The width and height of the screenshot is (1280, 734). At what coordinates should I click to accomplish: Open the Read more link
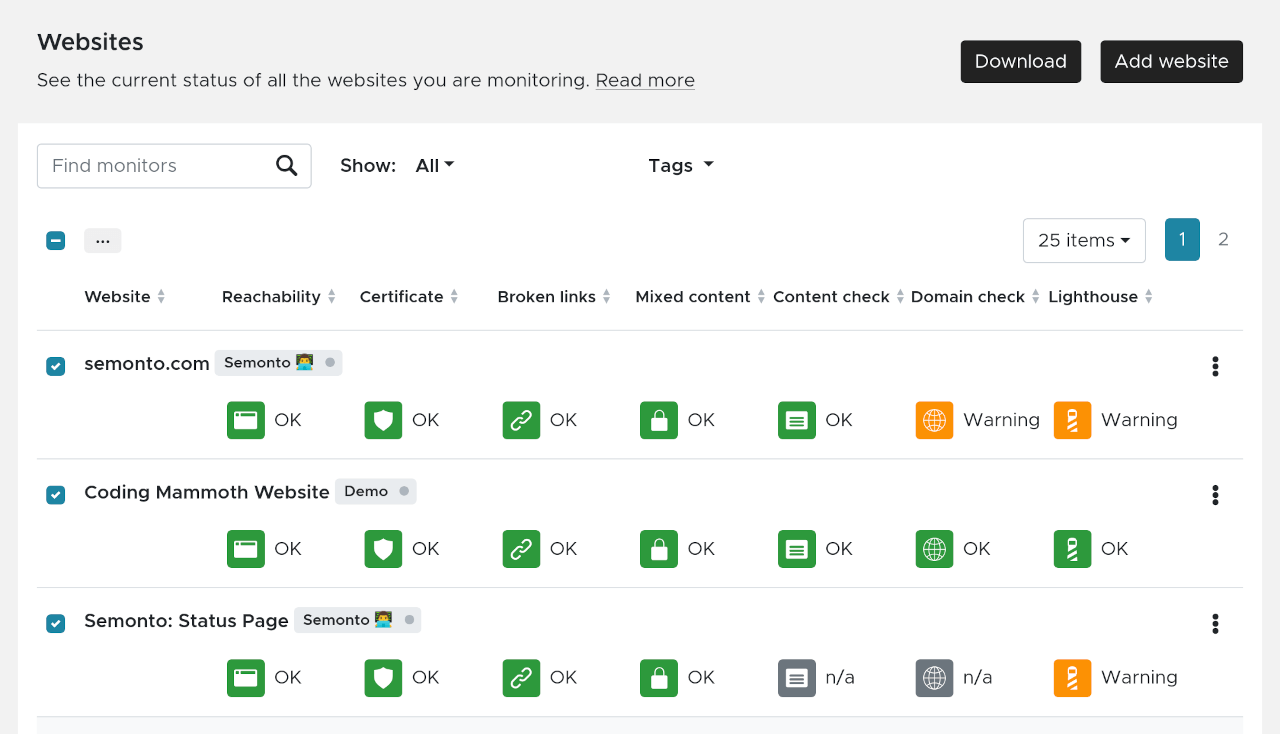(645, 80)
